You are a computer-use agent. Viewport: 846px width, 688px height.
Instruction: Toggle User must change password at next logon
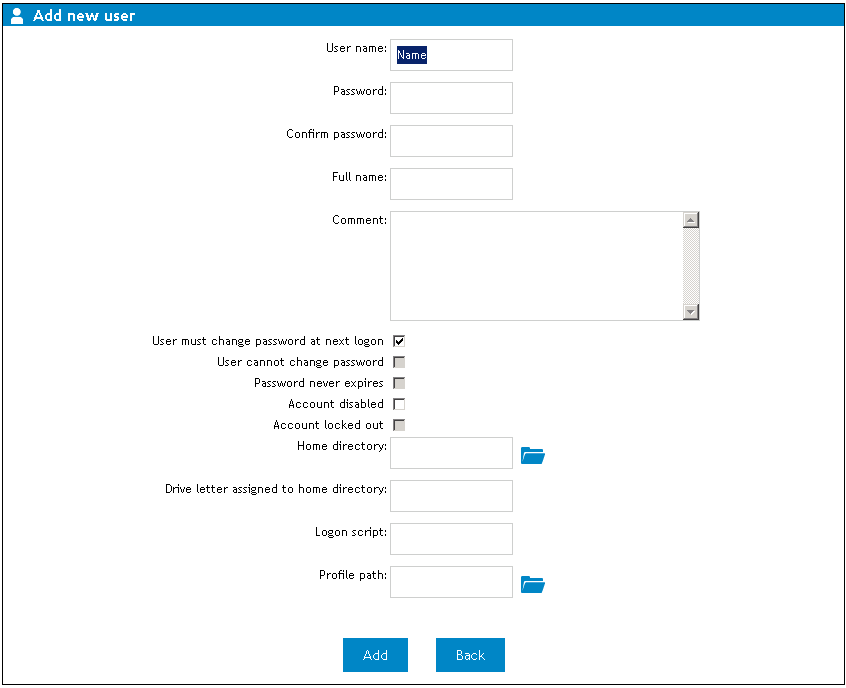(399, 341)
